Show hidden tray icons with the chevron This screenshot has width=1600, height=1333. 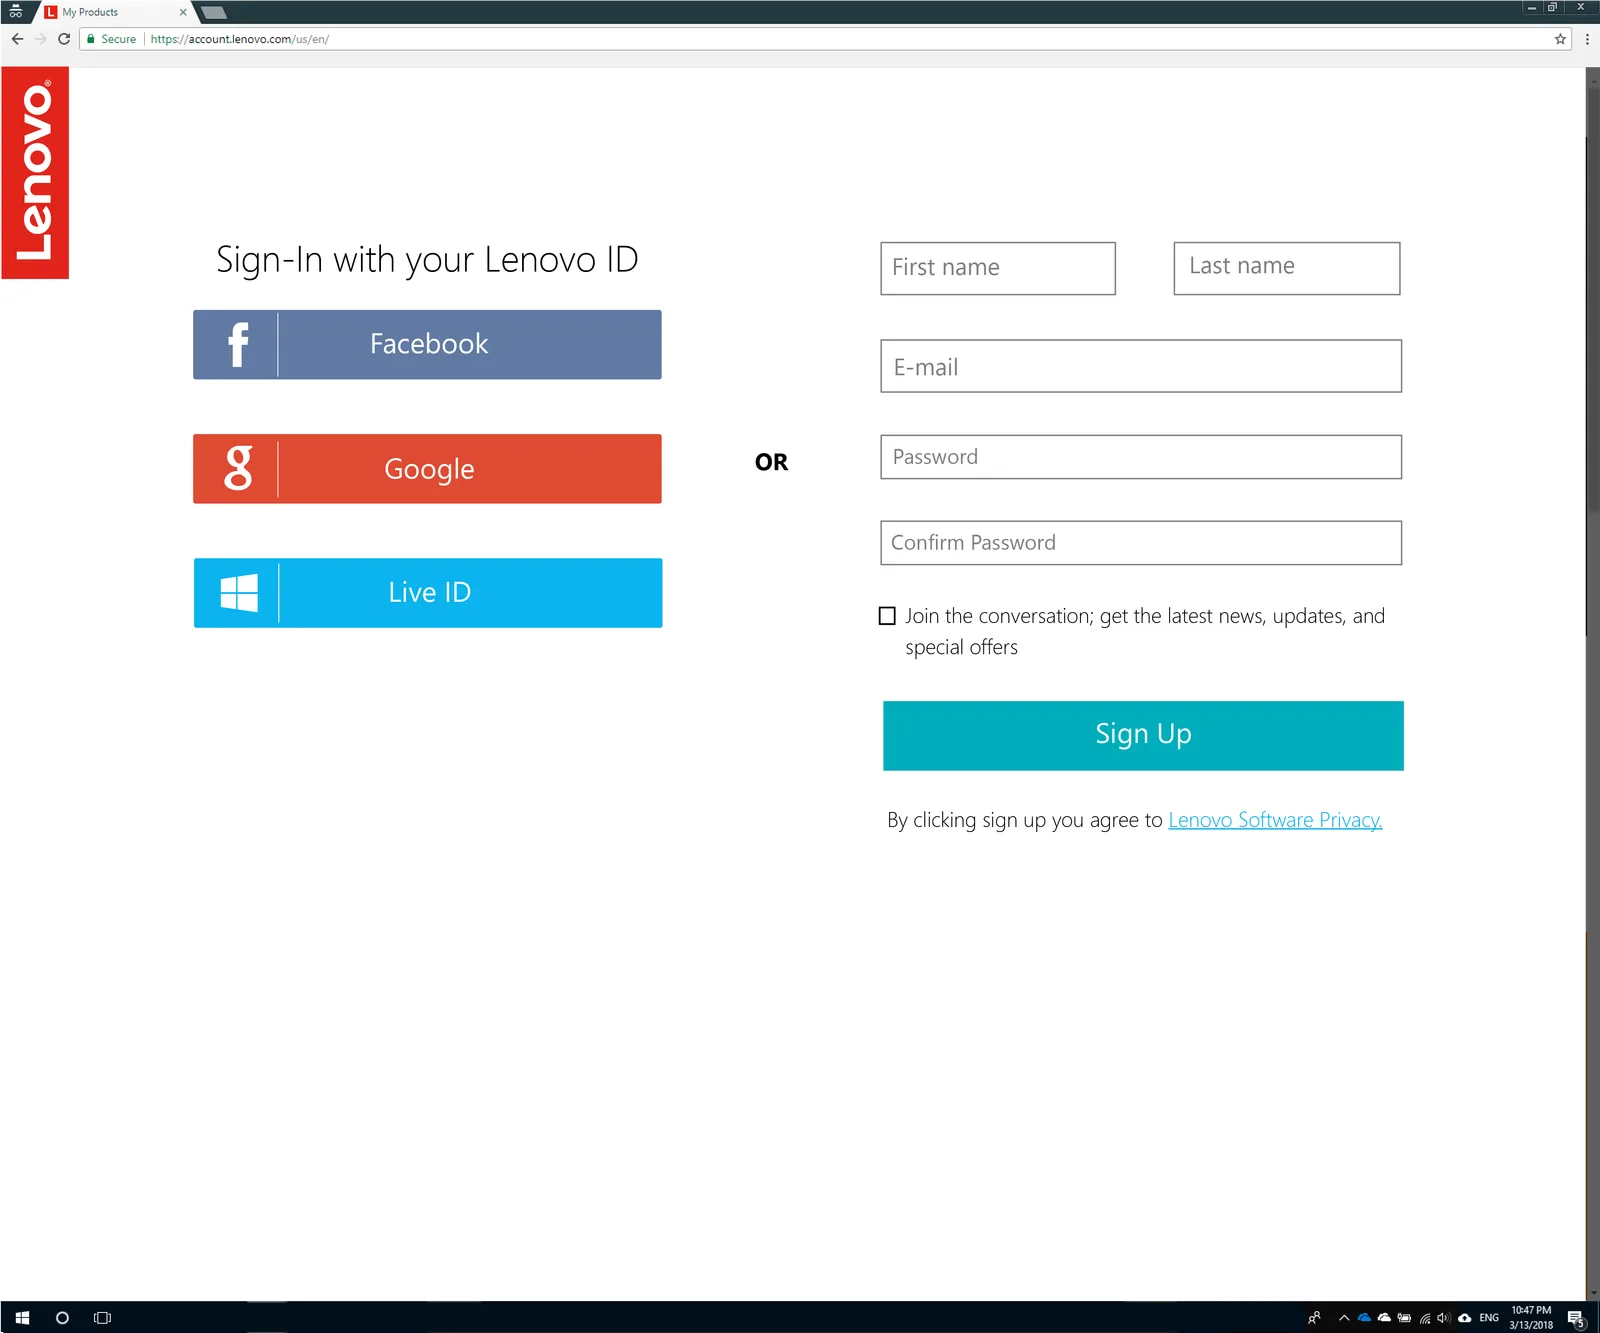[x=1344, y=1318]
